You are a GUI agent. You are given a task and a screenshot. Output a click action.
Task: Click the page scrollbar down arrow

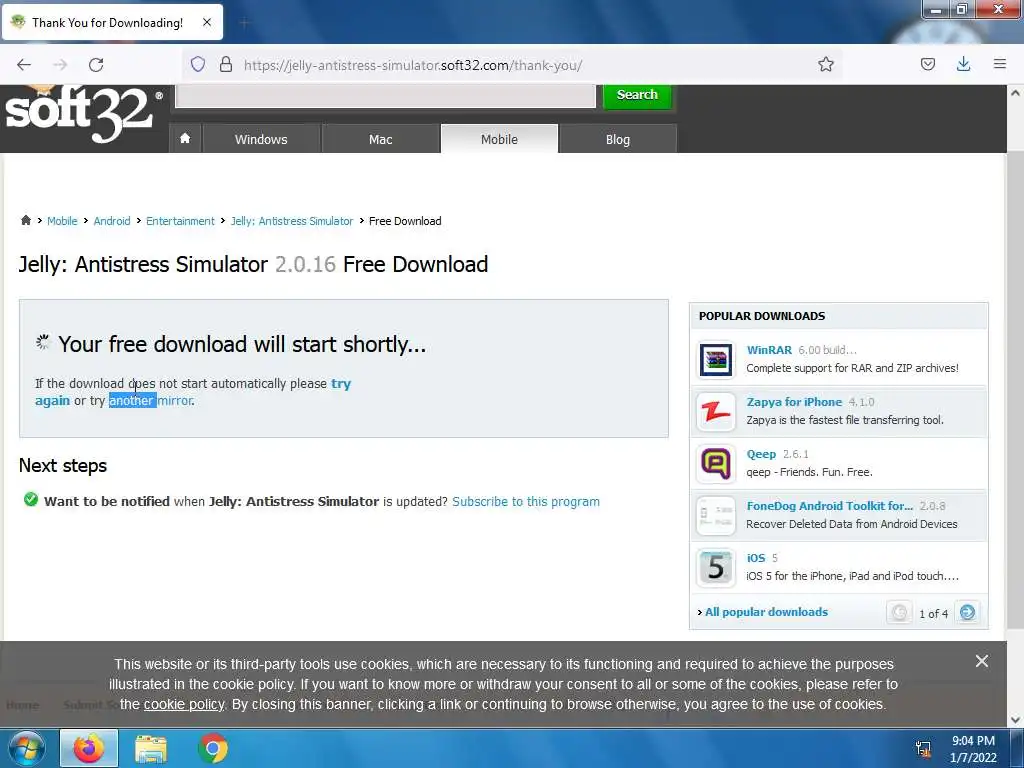[1015, 720]
